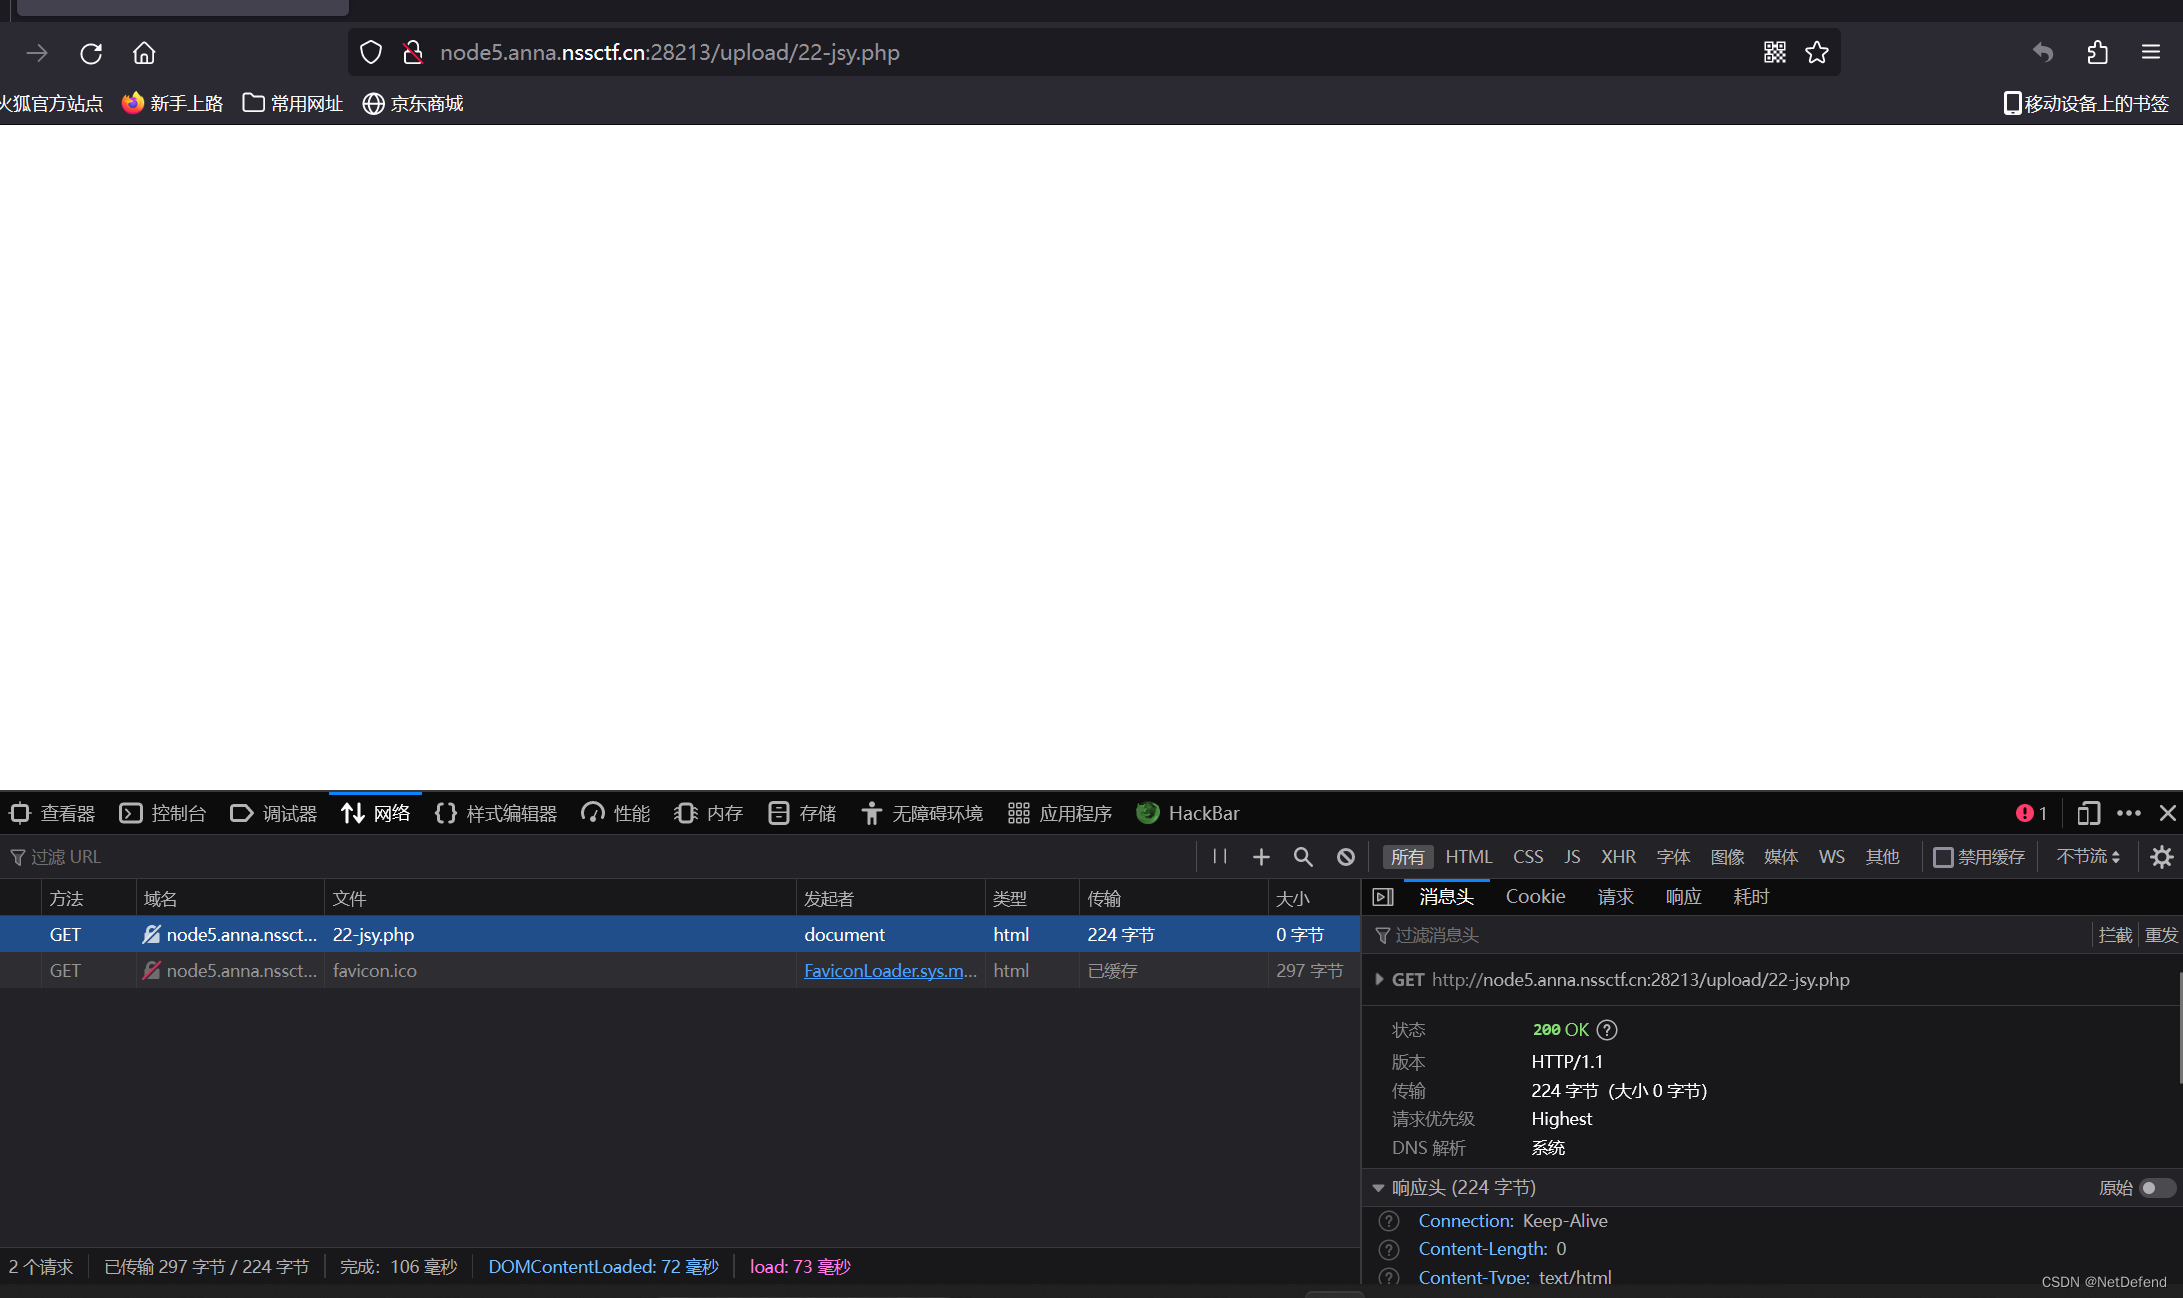Collapse the 响应头 section
Screen dimensions: 2183x1298
(x=1379, y=1188)
